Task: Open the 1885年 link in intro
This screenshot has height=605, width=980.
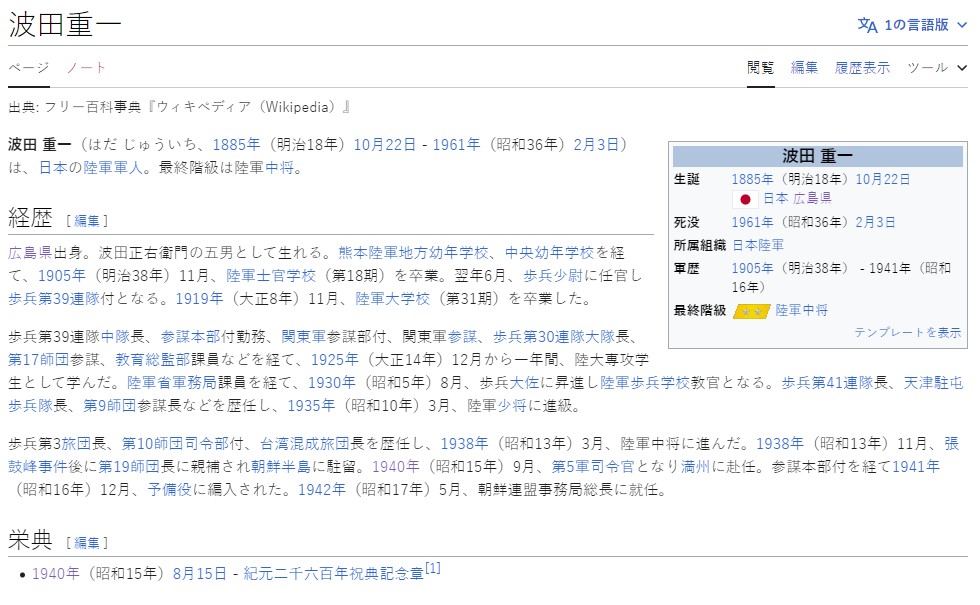Action: pyautogui.click(x=236, y=144)
